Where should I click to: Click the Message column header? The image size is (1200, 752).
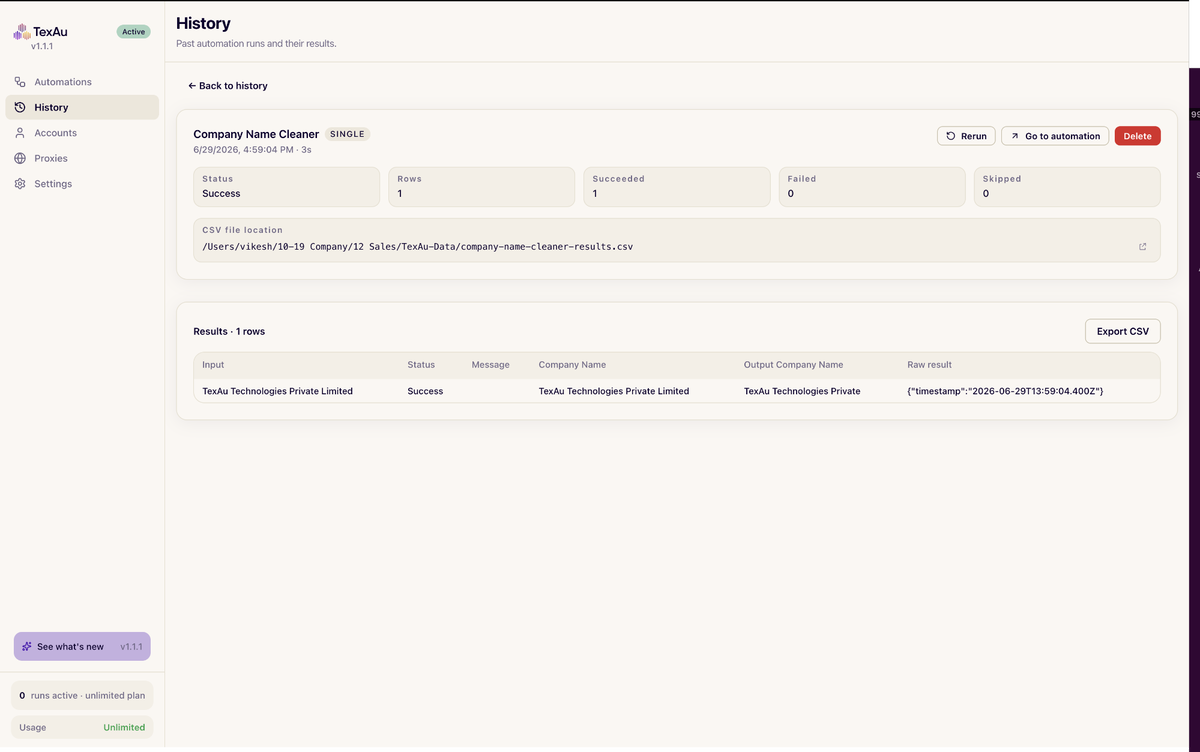pyautogui.click(x=491, y=365)
